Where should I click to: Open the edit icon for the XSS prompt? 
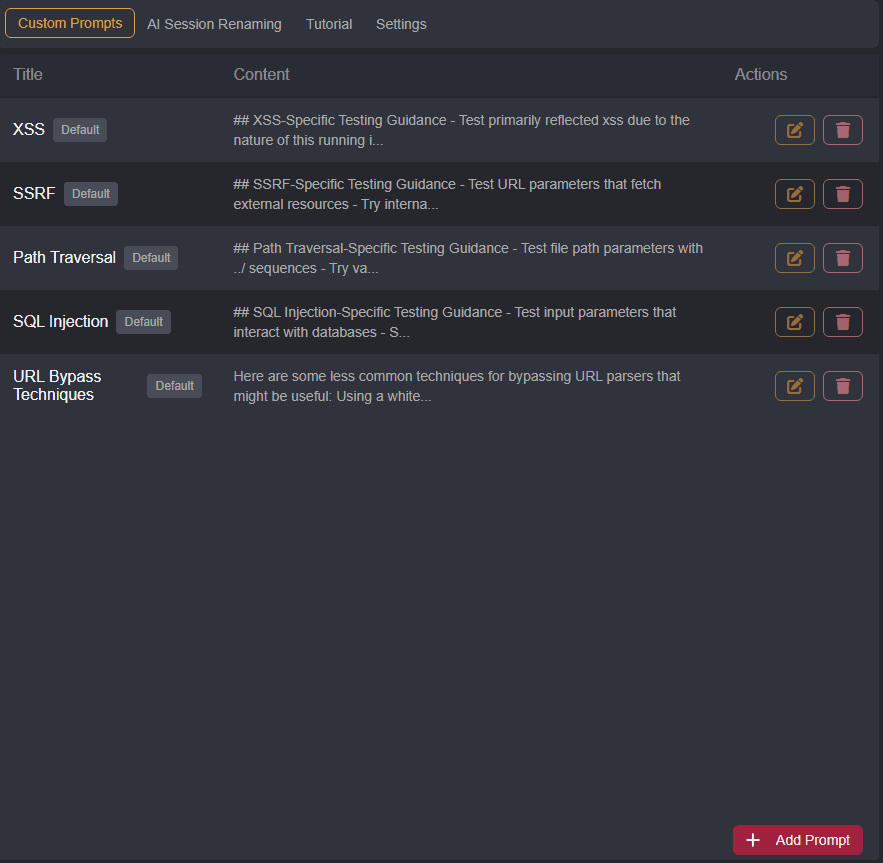coord(794,129)
